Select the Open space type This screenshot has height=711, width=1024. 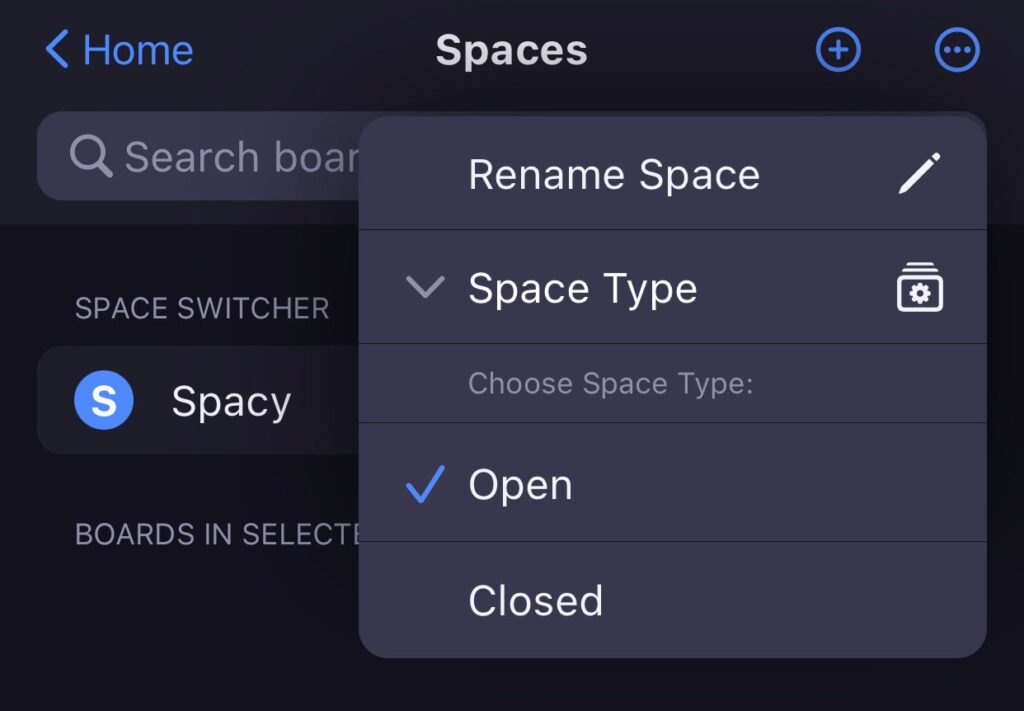click(520, 485)
